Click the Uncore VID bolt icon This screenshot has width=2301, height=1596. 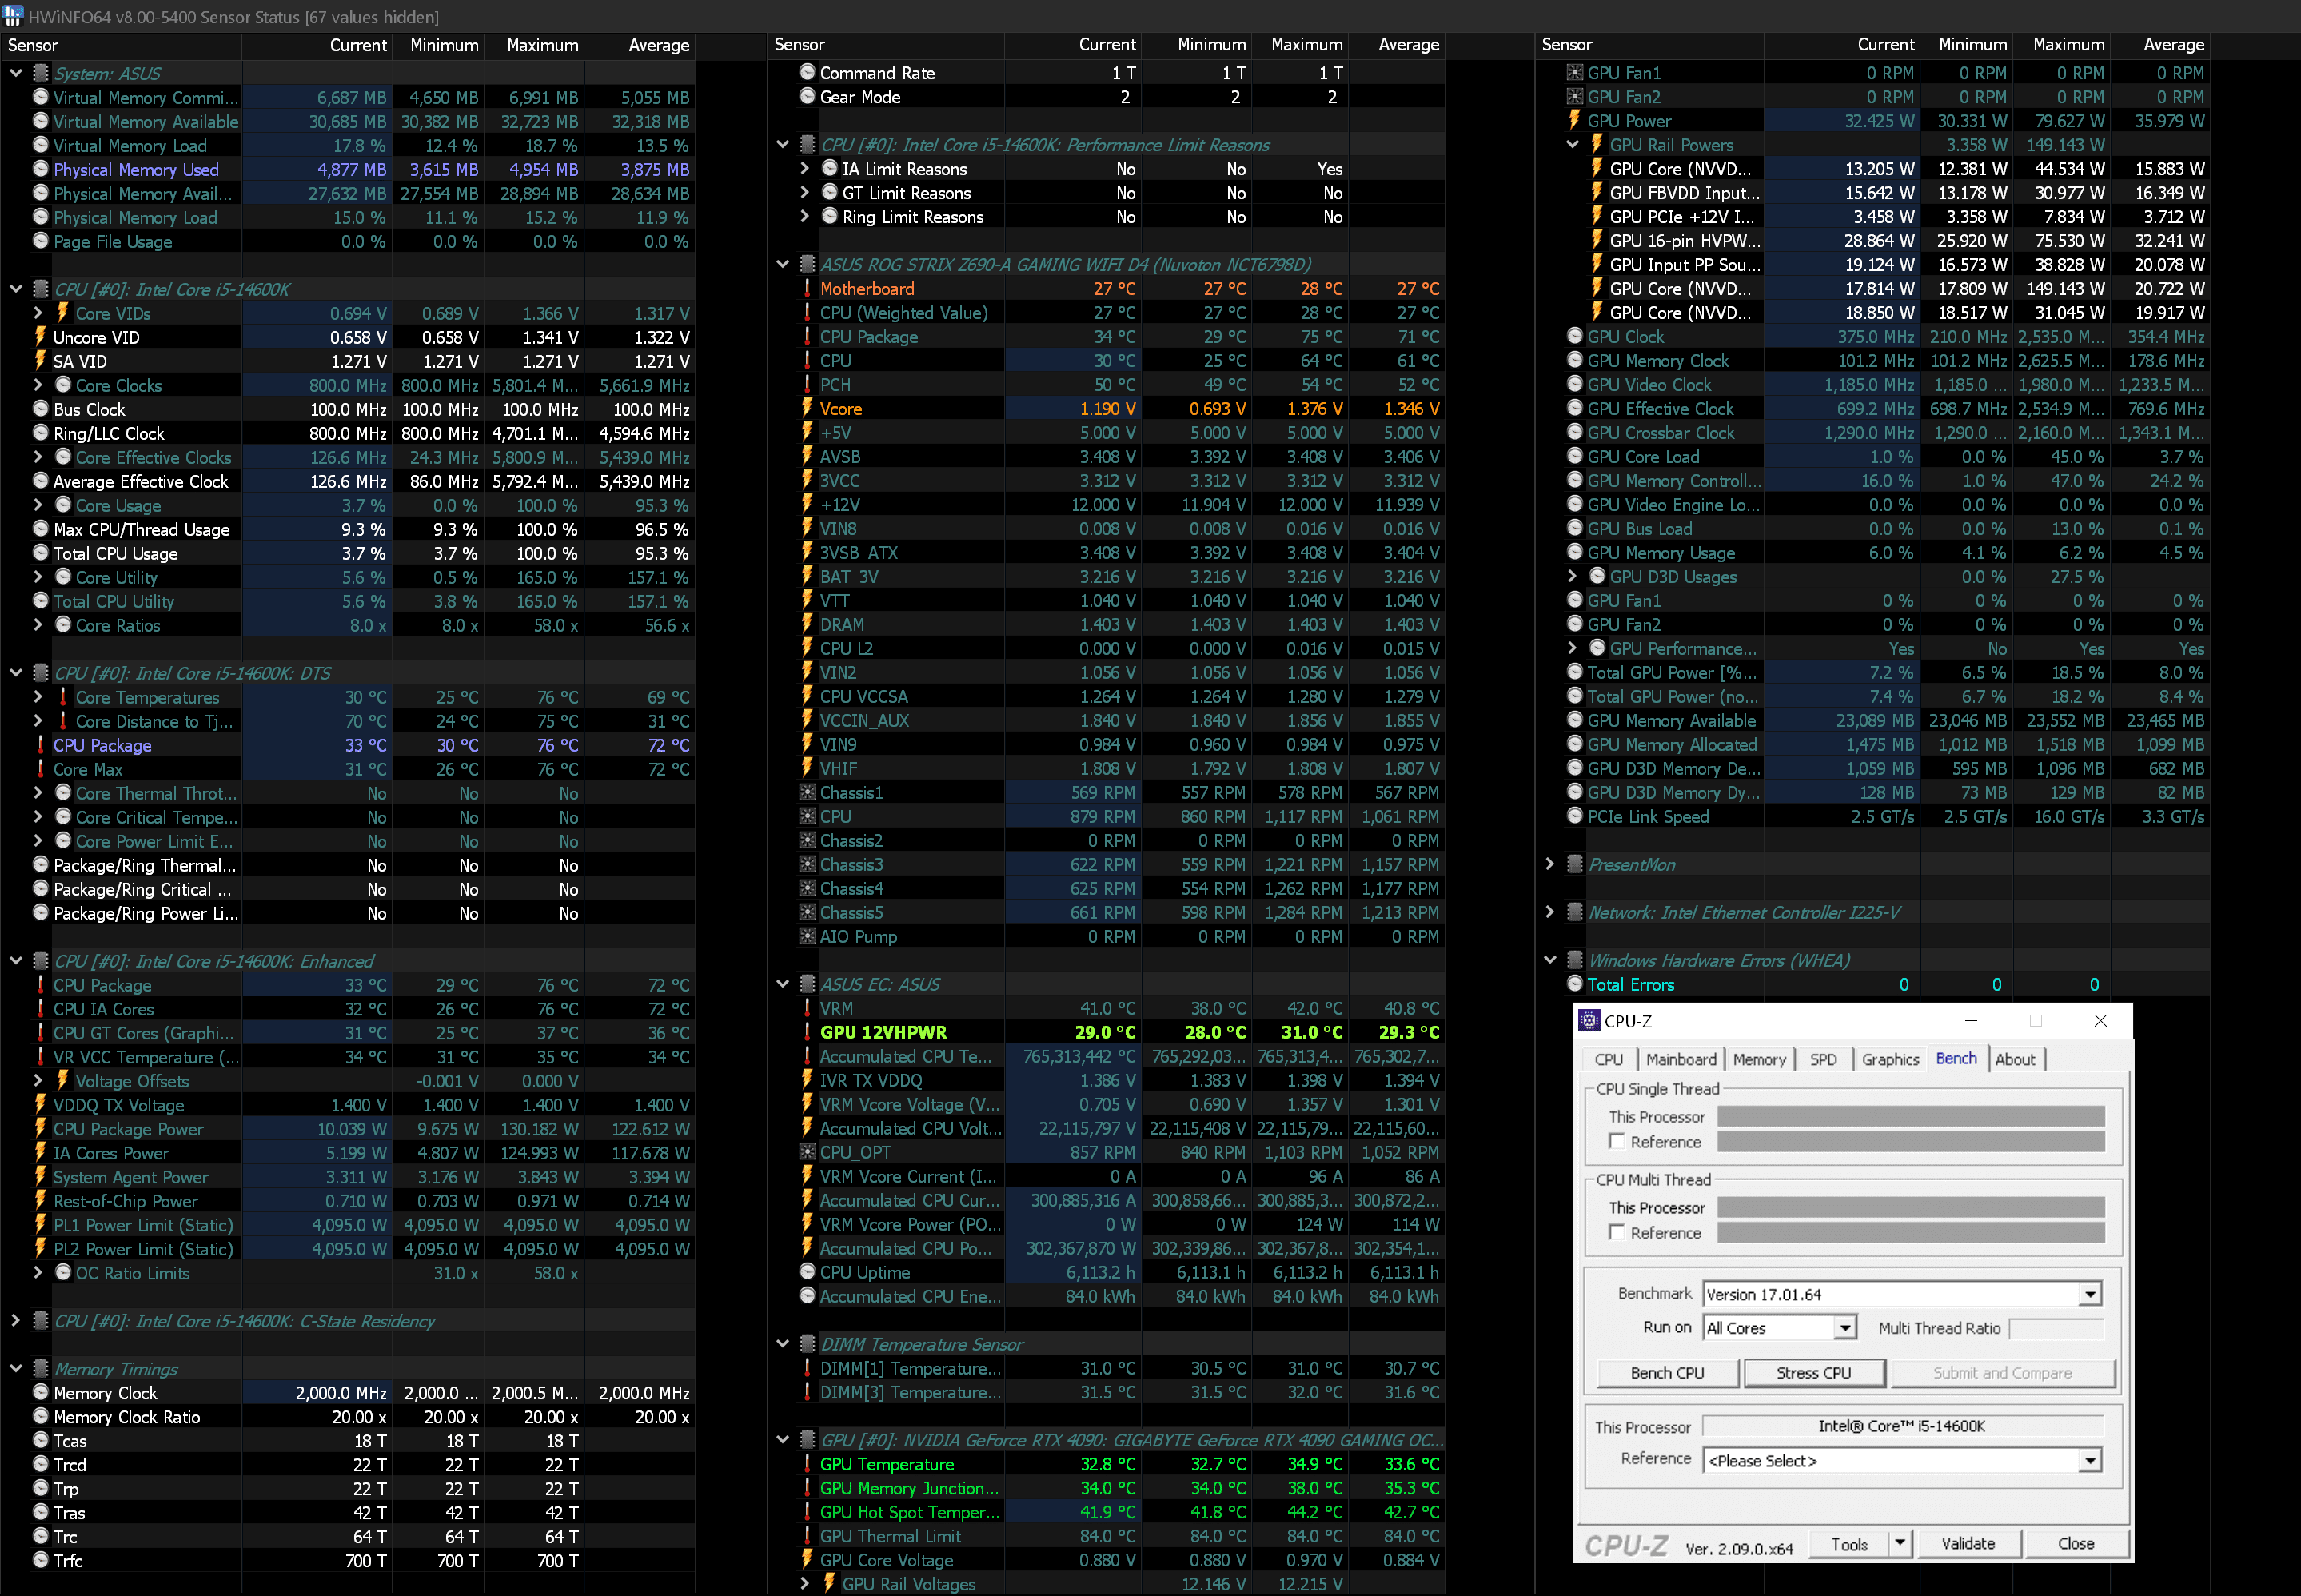click(x=41, y=337)
